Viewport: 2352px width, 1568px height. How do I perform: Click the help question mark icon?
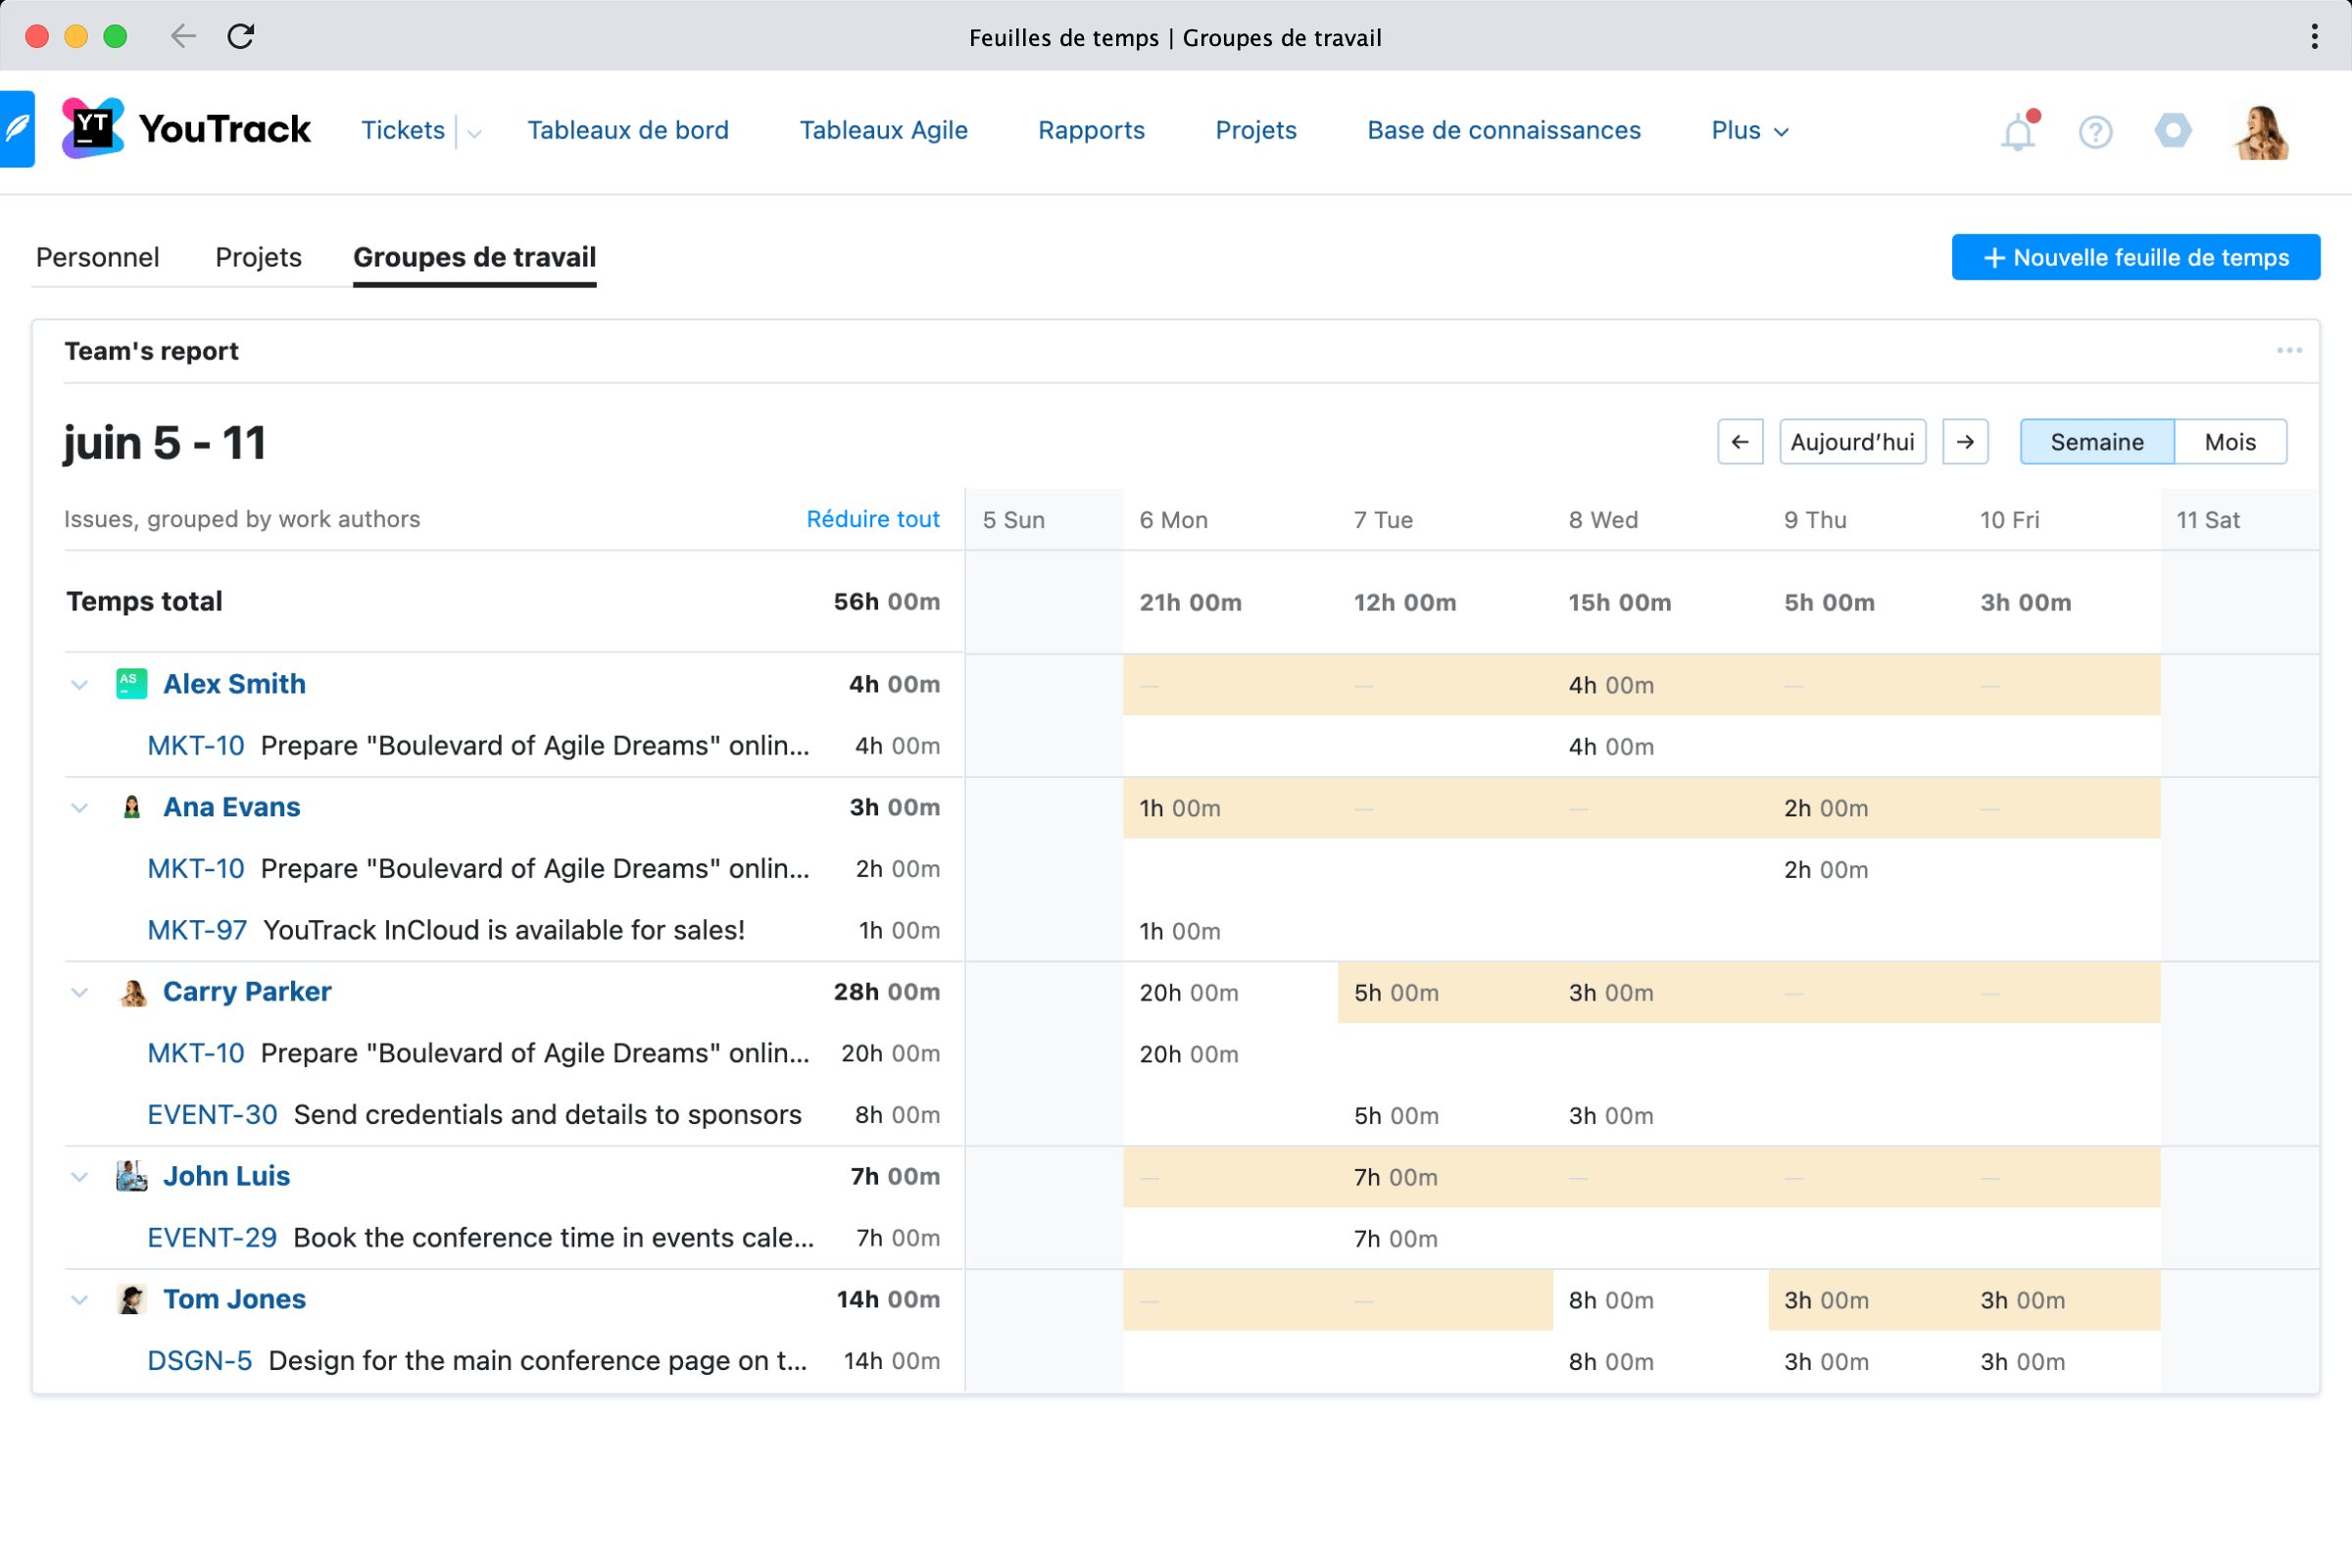click(x=2095, y=132)
